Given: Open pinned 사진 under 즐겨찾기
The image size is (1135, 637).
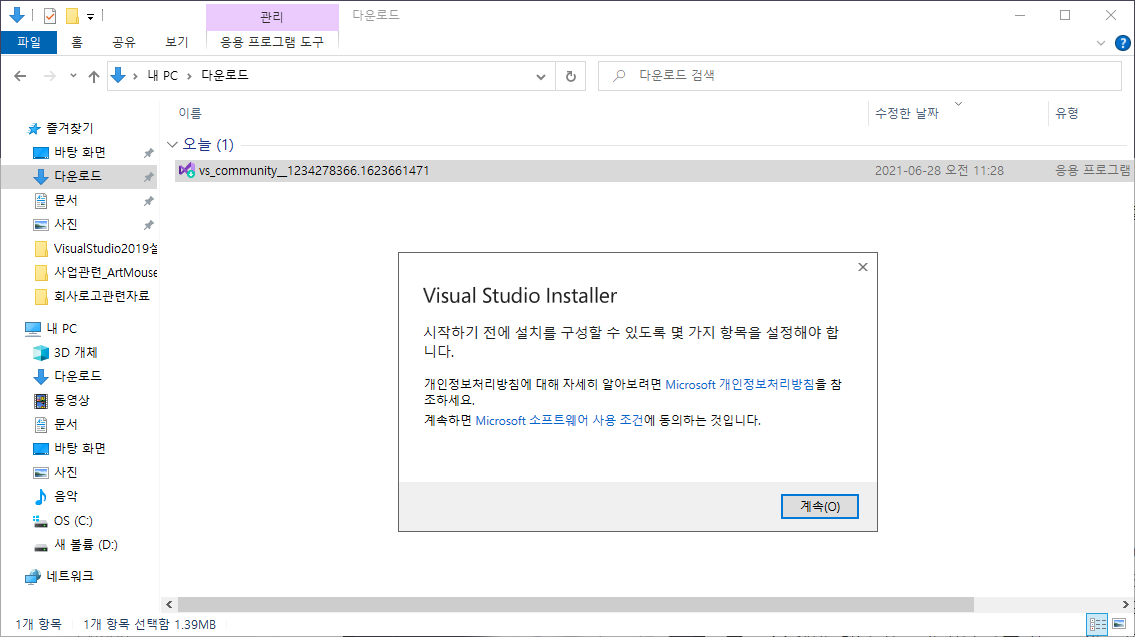Looking at the screenshot, I should [x=66, y=224].
